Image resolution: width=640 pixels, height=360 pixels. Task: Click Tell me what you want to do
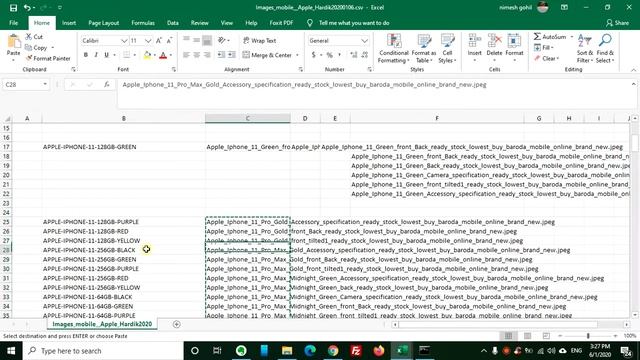click(354, 23)
